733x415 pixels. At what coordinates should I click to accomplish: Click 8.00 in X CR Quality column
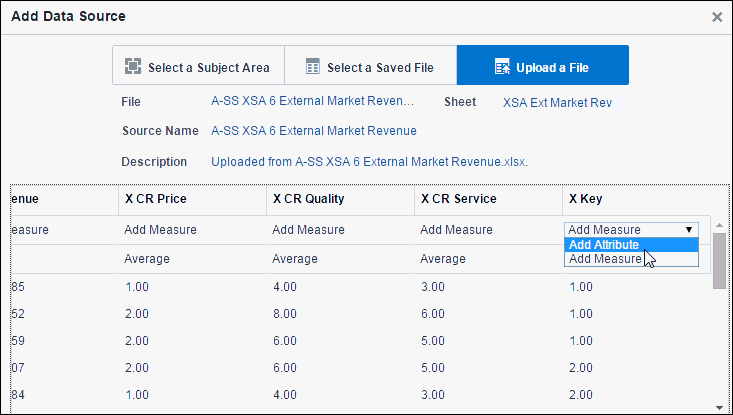tap(285, 314)
